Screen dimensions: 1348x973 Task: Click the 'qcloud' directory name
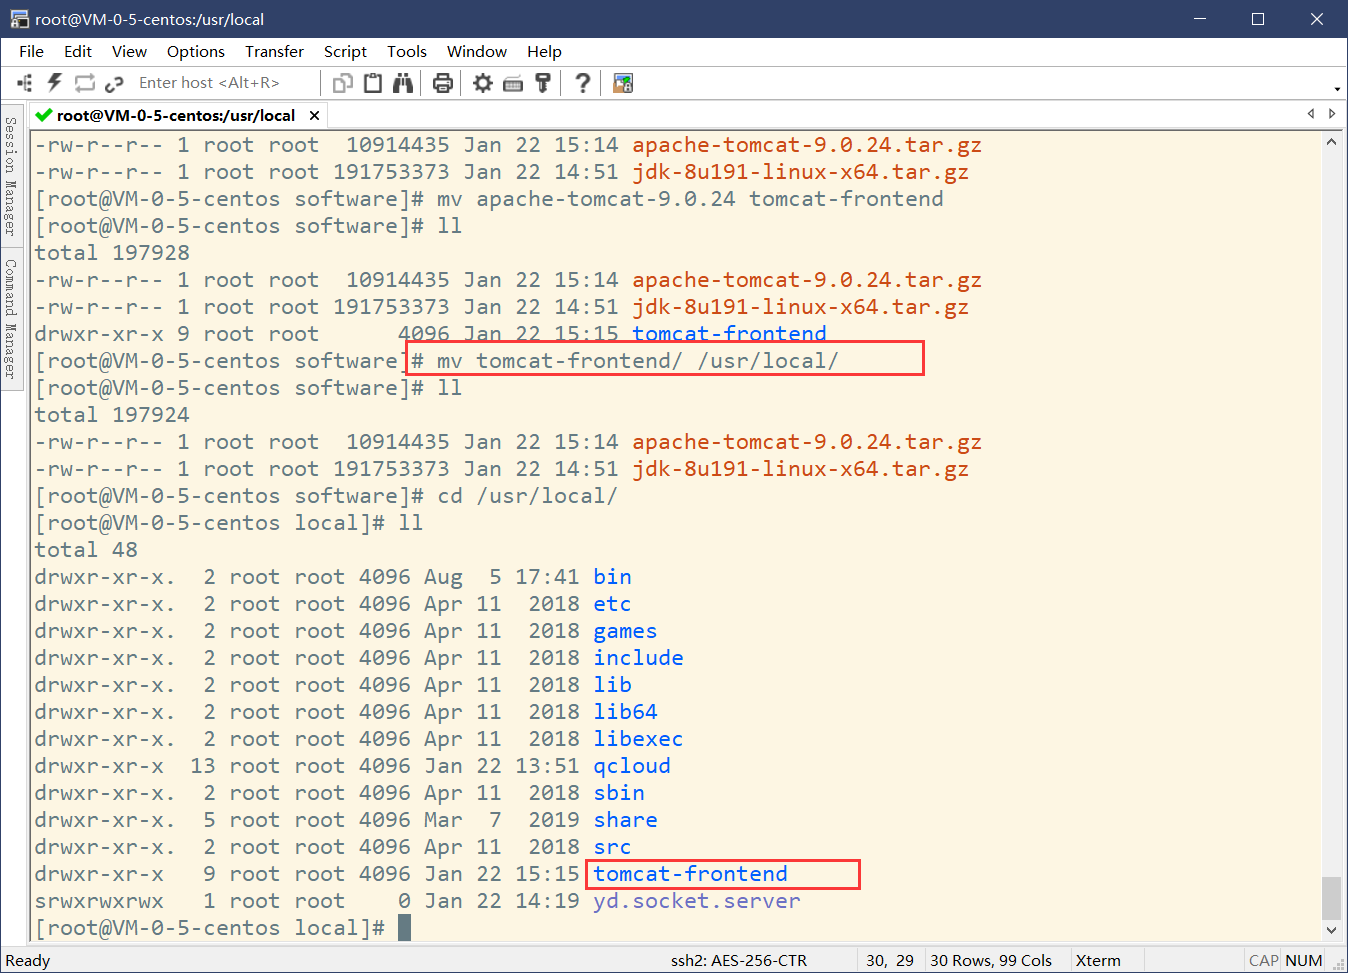point(632,766)
